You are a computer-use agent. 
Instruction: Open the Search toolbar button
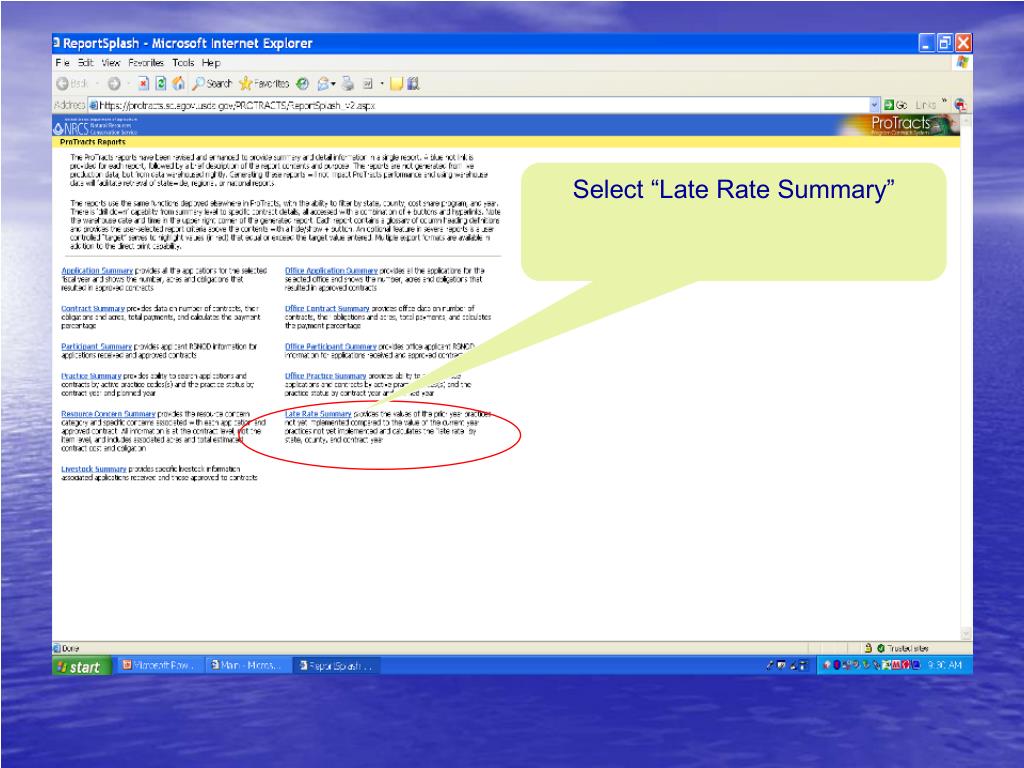coord(212,84)
